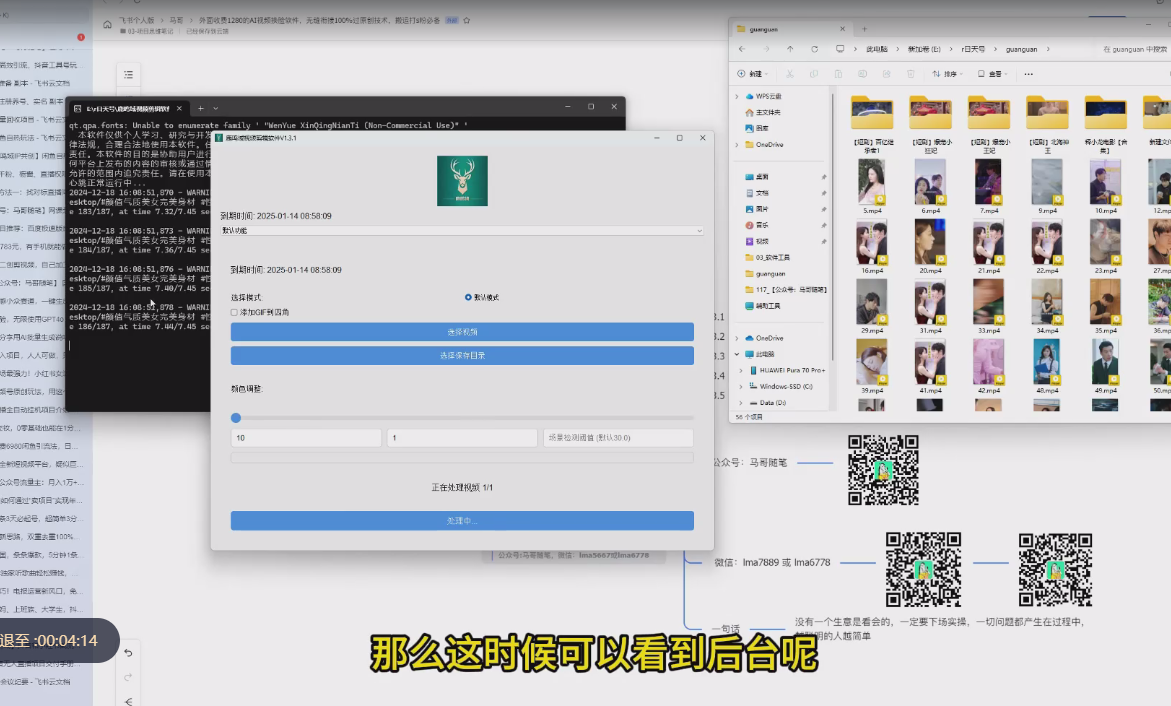Select the 默认模式 radio button

(468, 296)
